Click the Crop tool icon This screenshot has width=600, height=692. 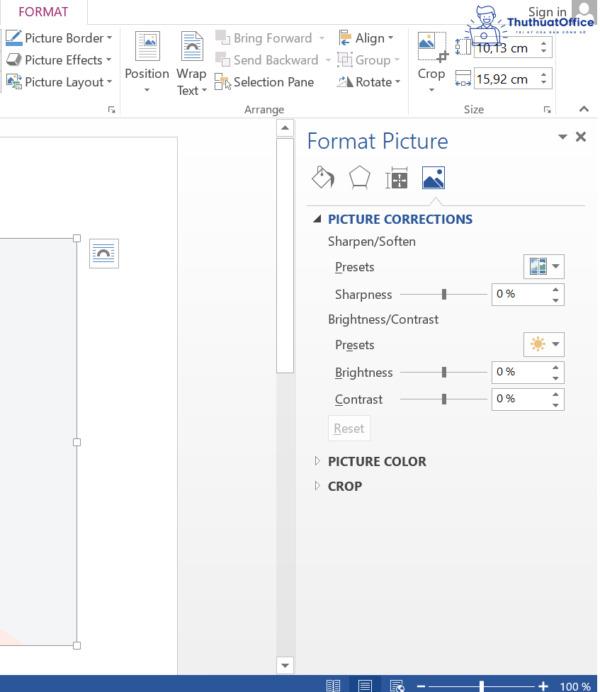point(431,45)
